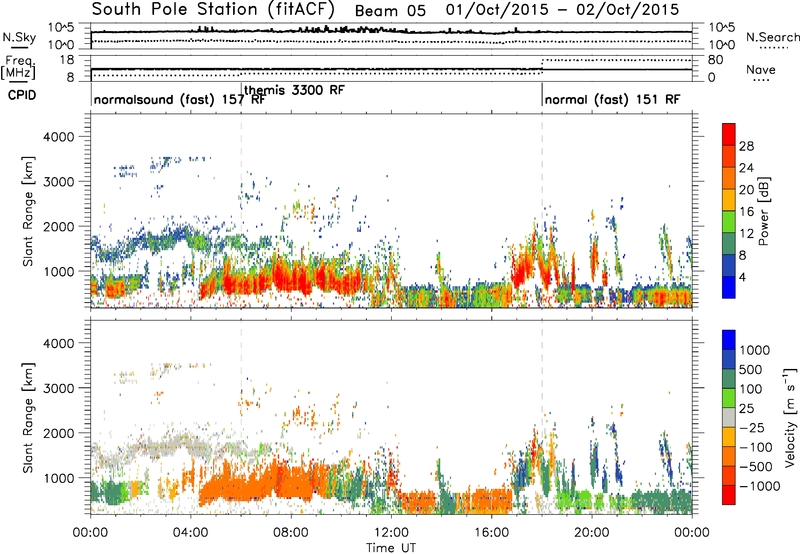Select the "Beam 05" label in the header
The height and width of the screenshot is (554, 800).
pyautogui.click(x=390, y=11)
